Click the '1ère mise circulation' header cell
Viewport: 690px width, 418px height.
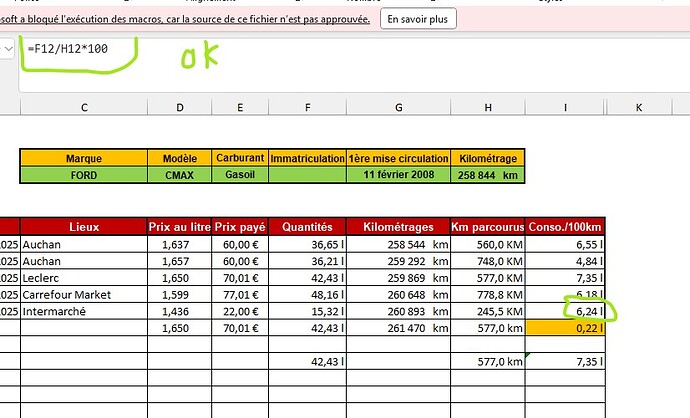399,158
